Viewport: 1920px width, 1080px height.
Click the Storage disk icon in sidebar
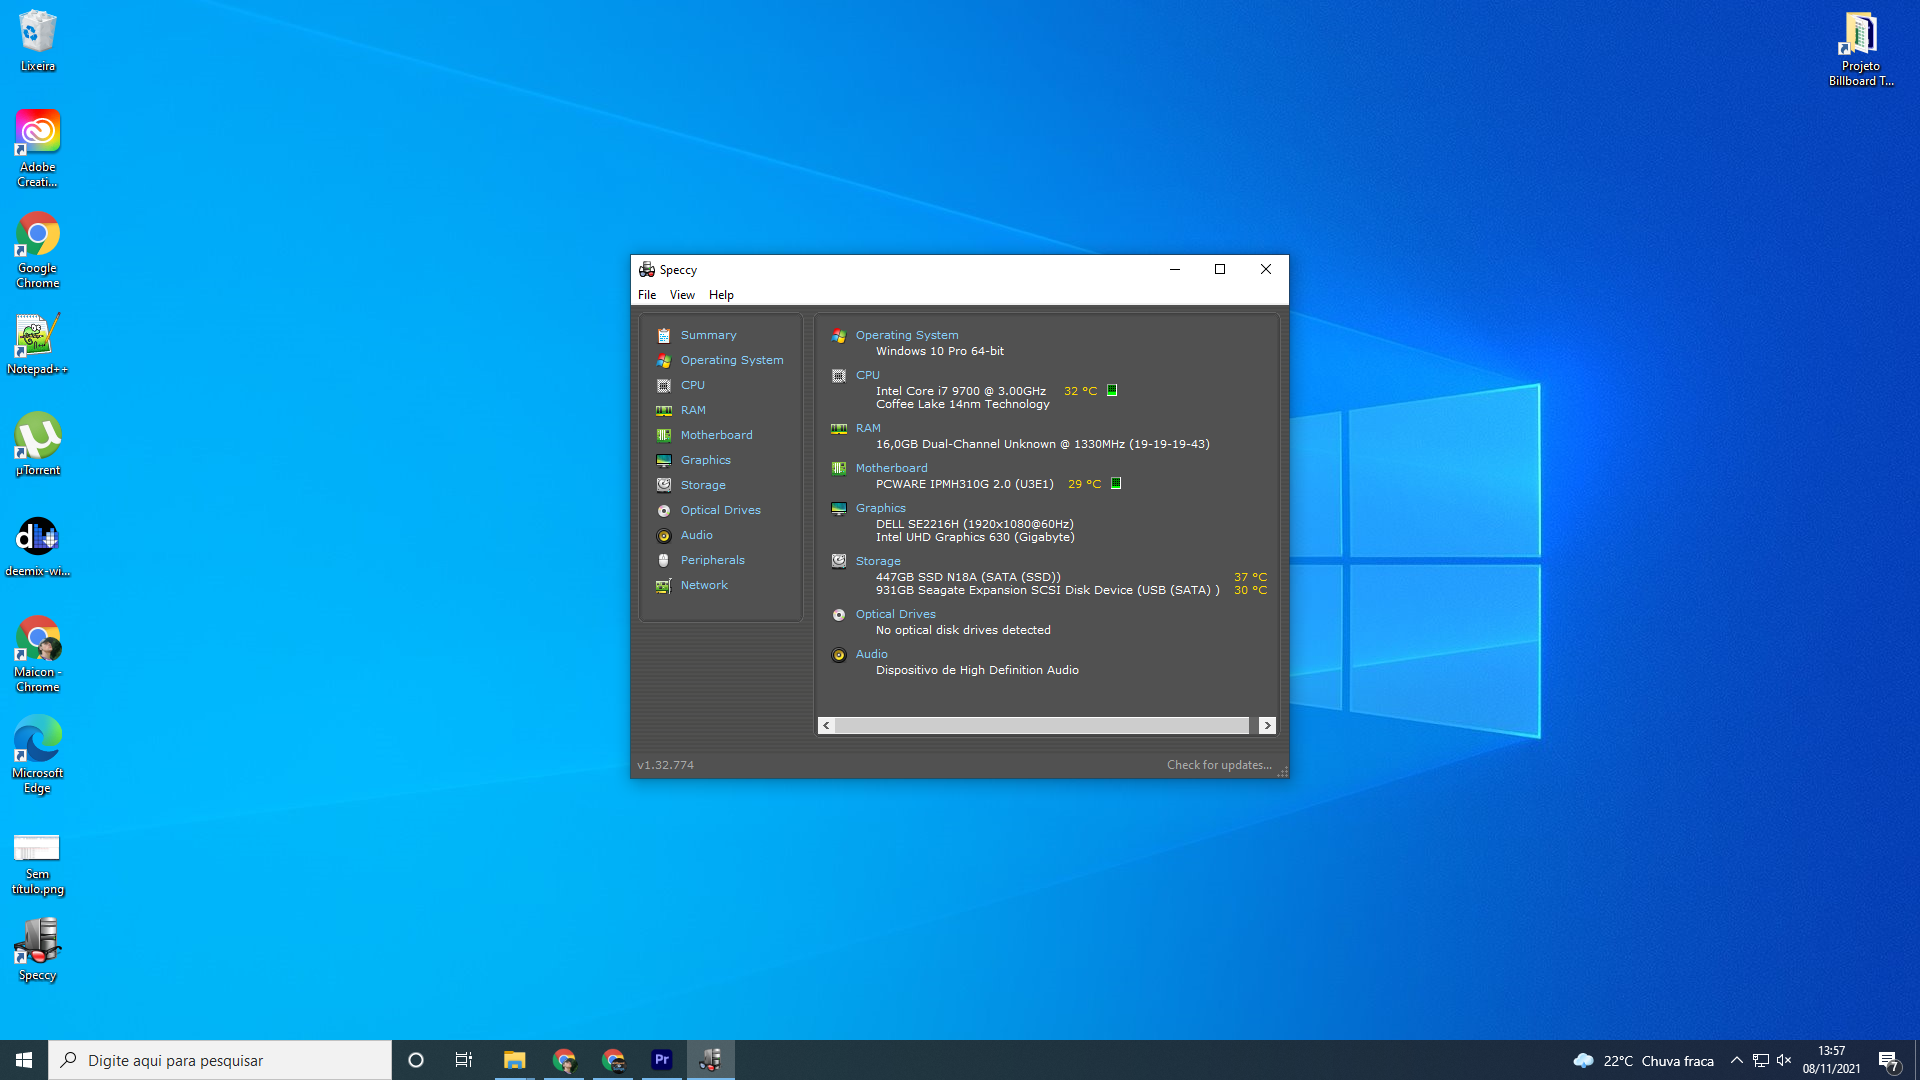click(664, 485)
